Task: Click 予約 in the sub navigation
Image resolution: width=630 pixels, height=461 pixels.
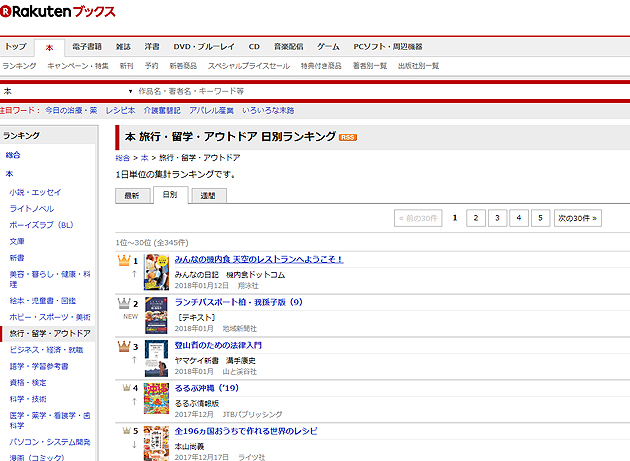Action: point(151,66)
